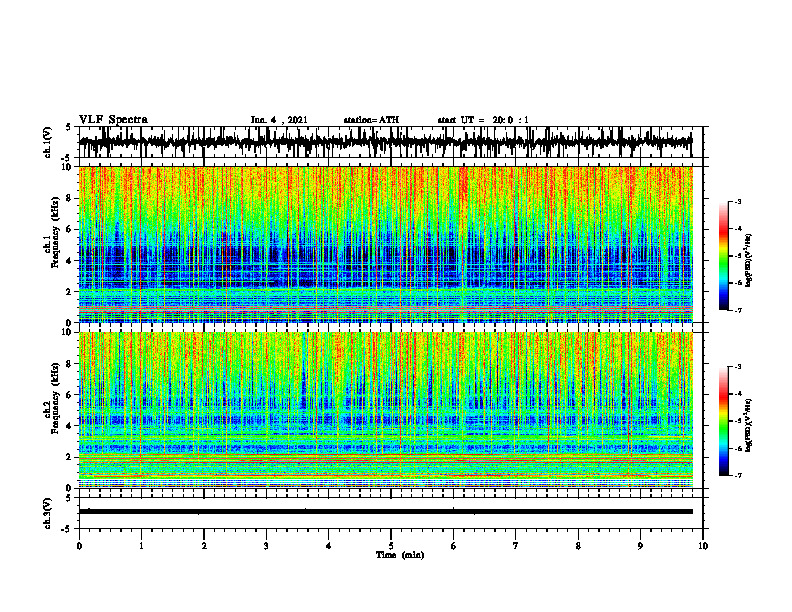Click the 8 kHz tick label on ch.2 axis
Image resolution: width=792 pixels, height=612 pixels.
pos(70,364)
